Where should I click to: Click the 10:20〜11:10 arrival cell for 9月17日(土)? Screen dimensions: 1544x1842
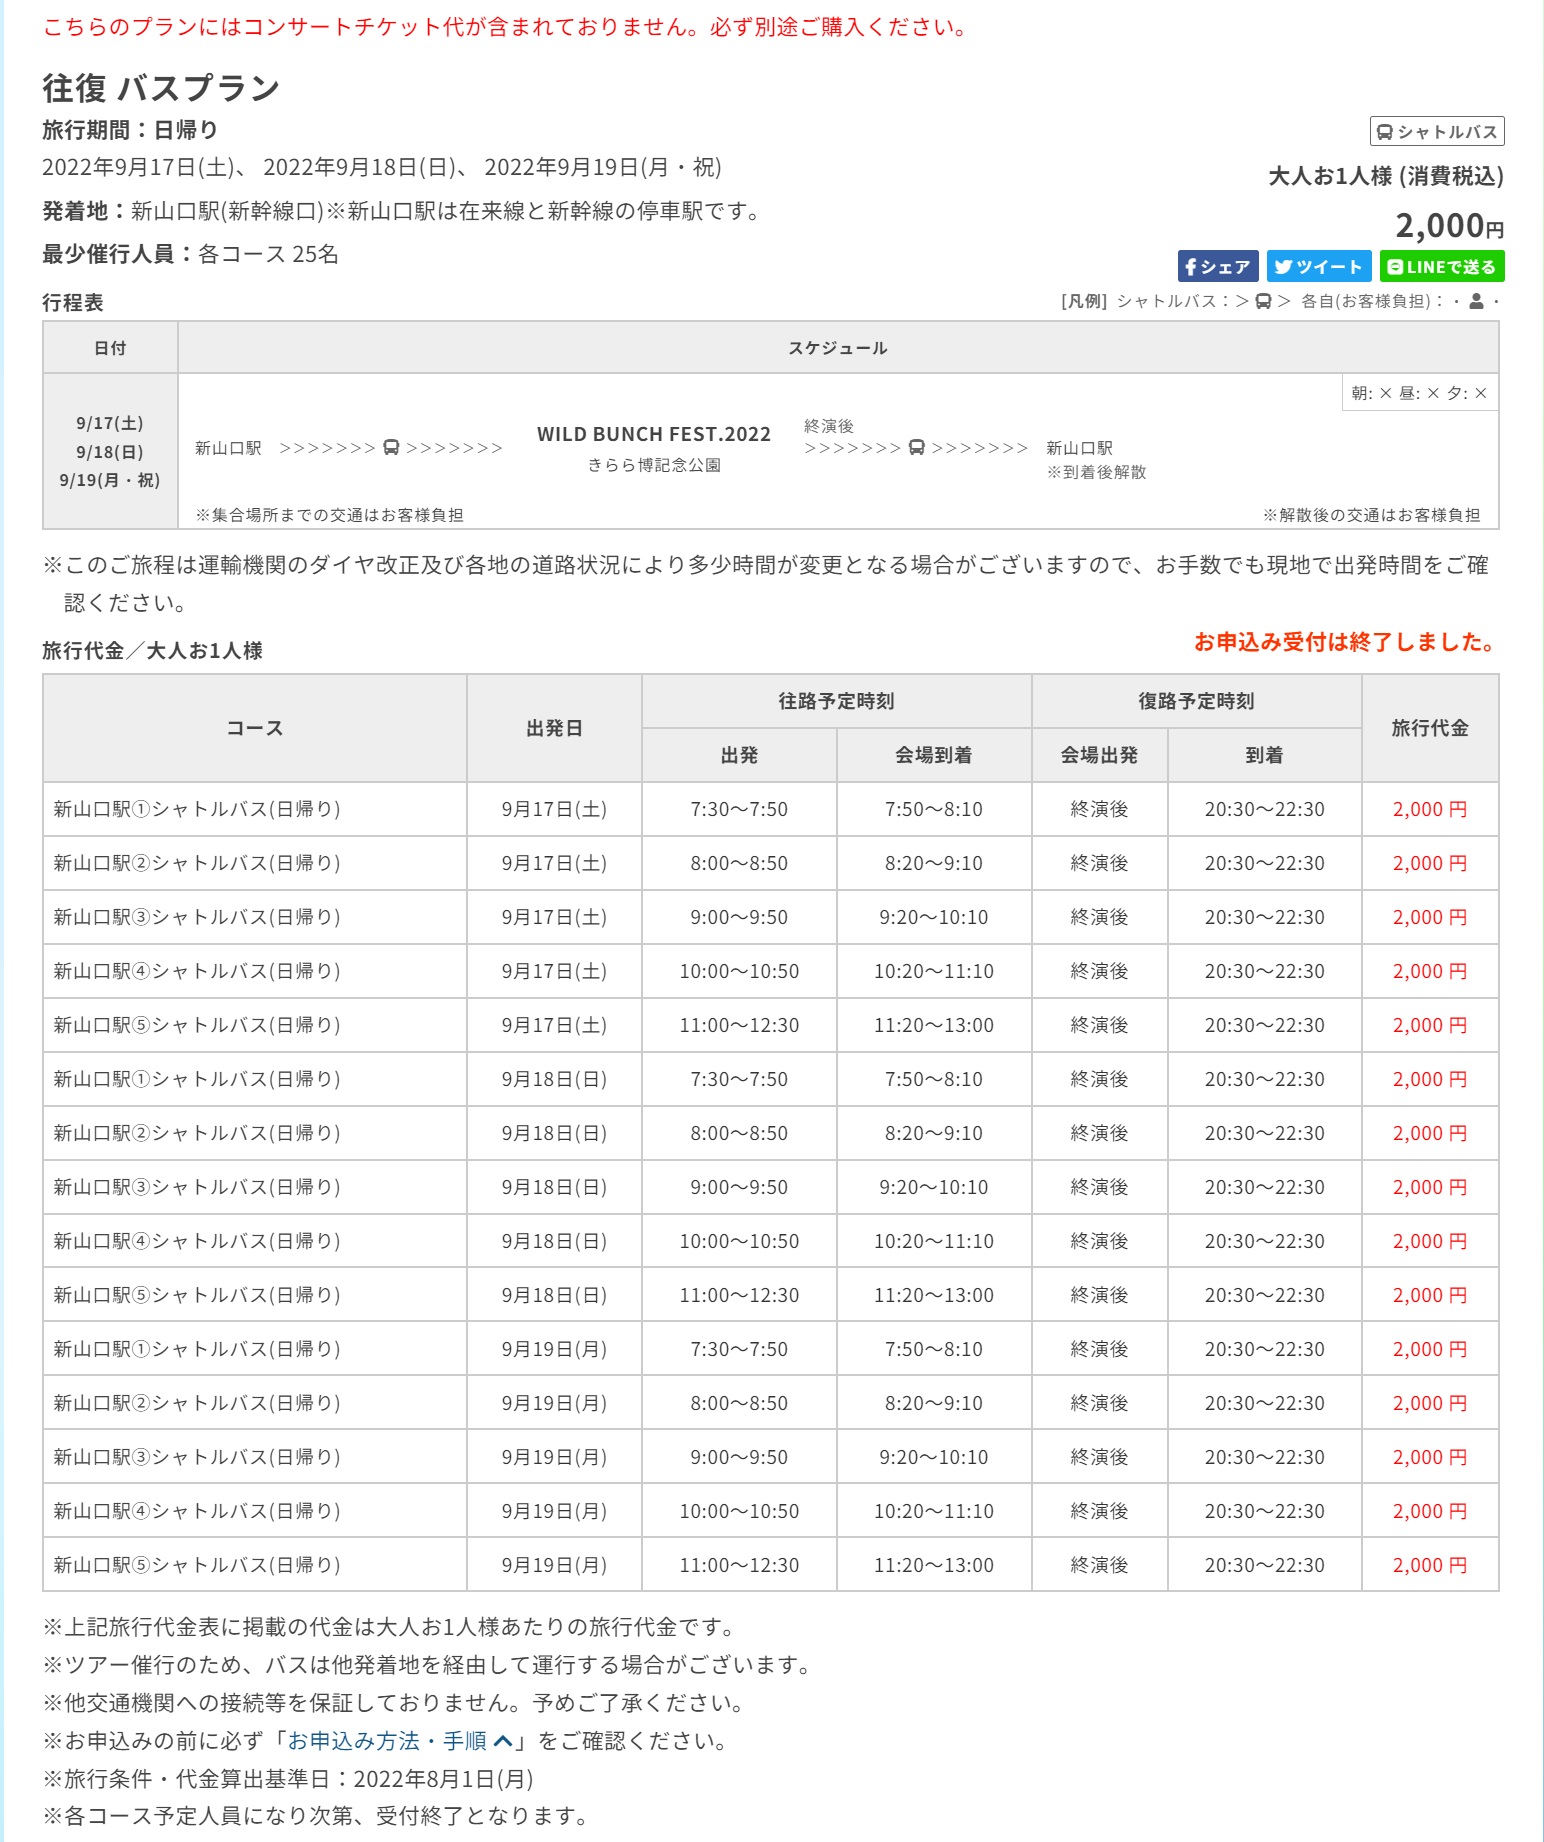(934, 971)
